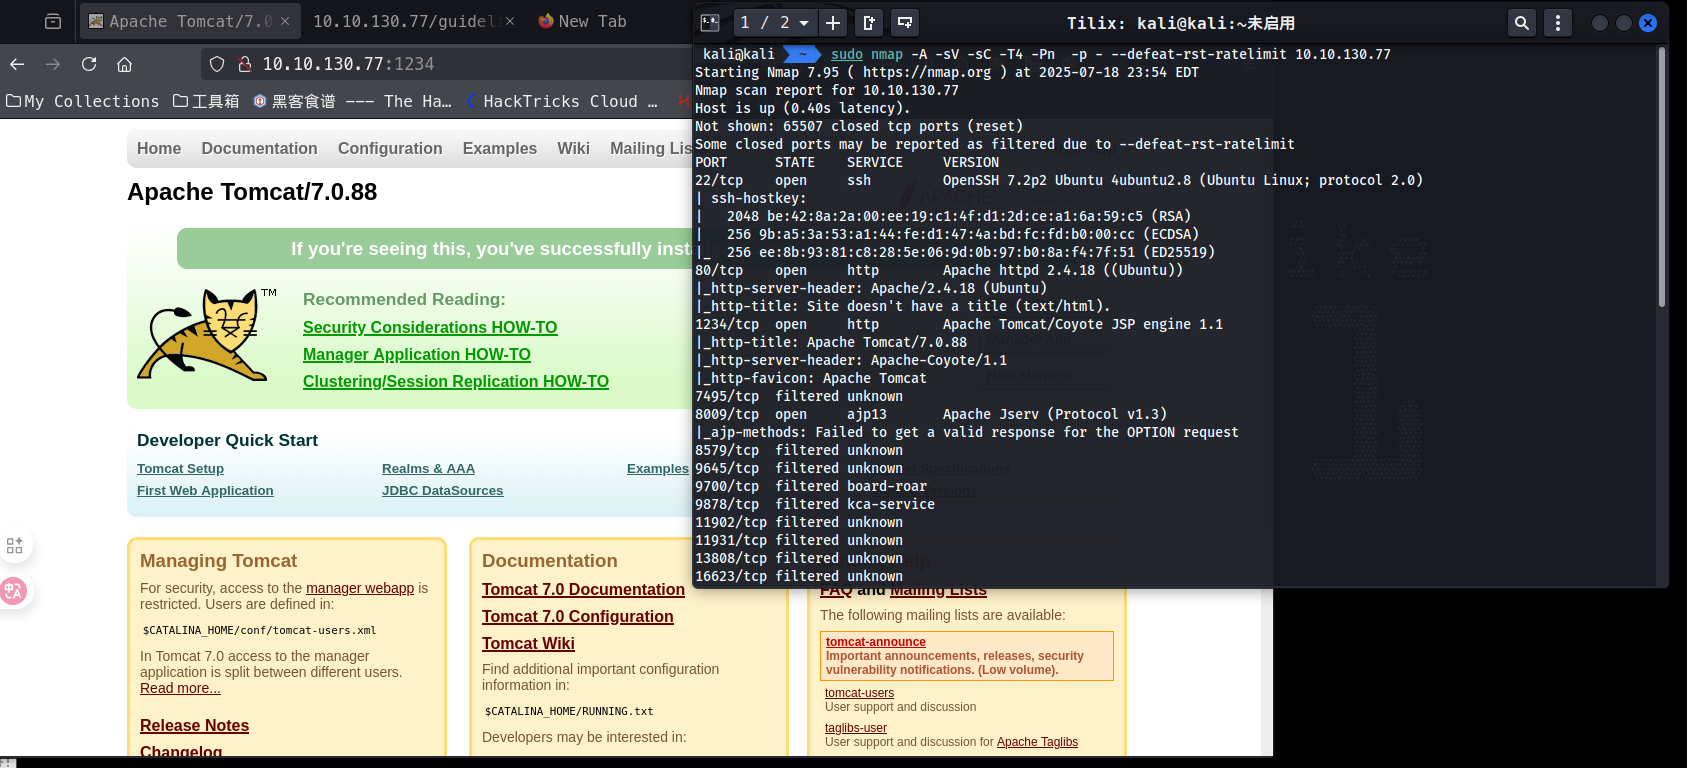Viewport: 1687px width, 768px height.
Task: Open the HackTricks Cloud bookmark
Action: tap(561, 101)
